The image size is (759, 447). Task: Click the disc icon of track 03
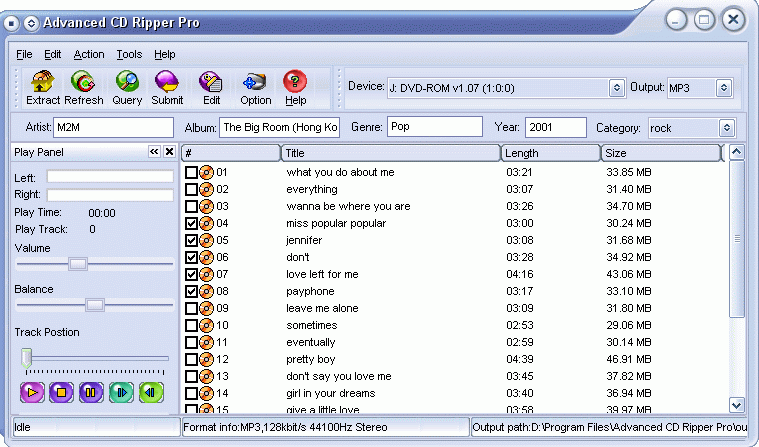pos(206,206)
